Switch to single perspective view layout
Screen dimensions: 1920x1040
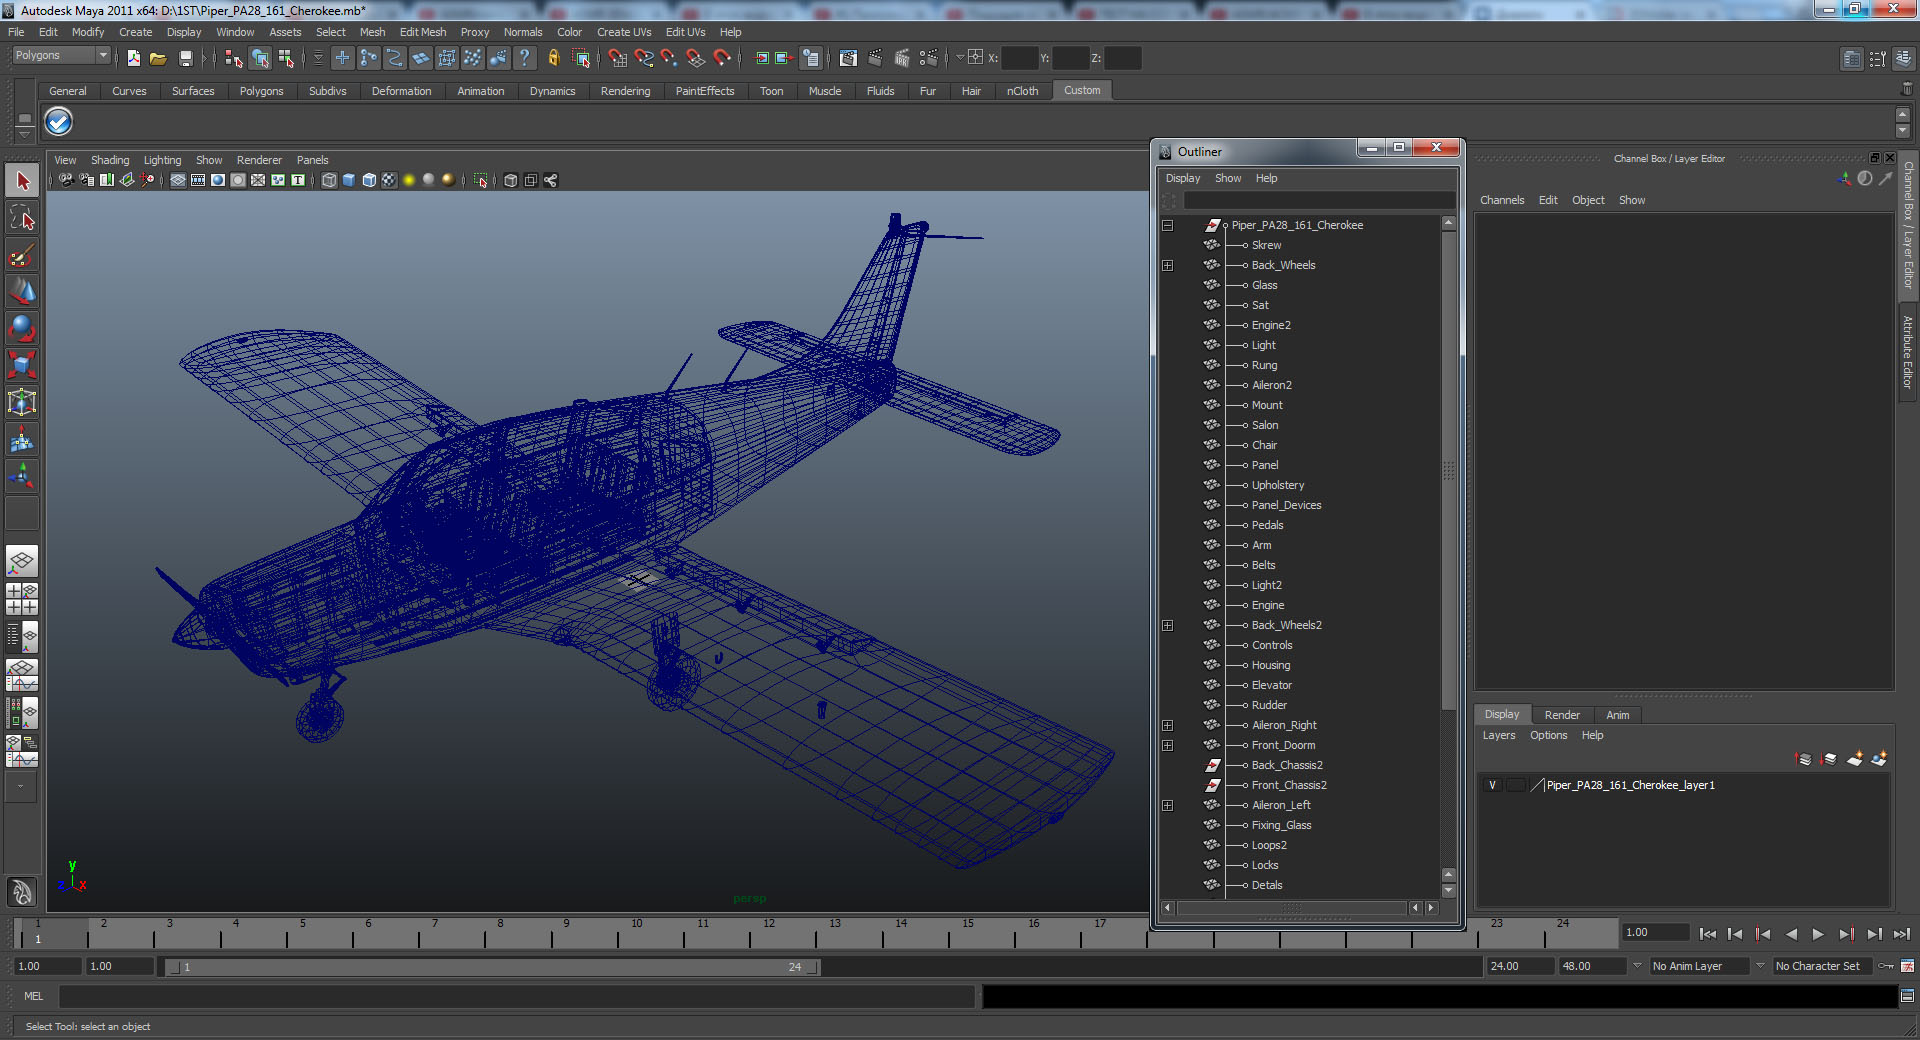pos(22,562)
